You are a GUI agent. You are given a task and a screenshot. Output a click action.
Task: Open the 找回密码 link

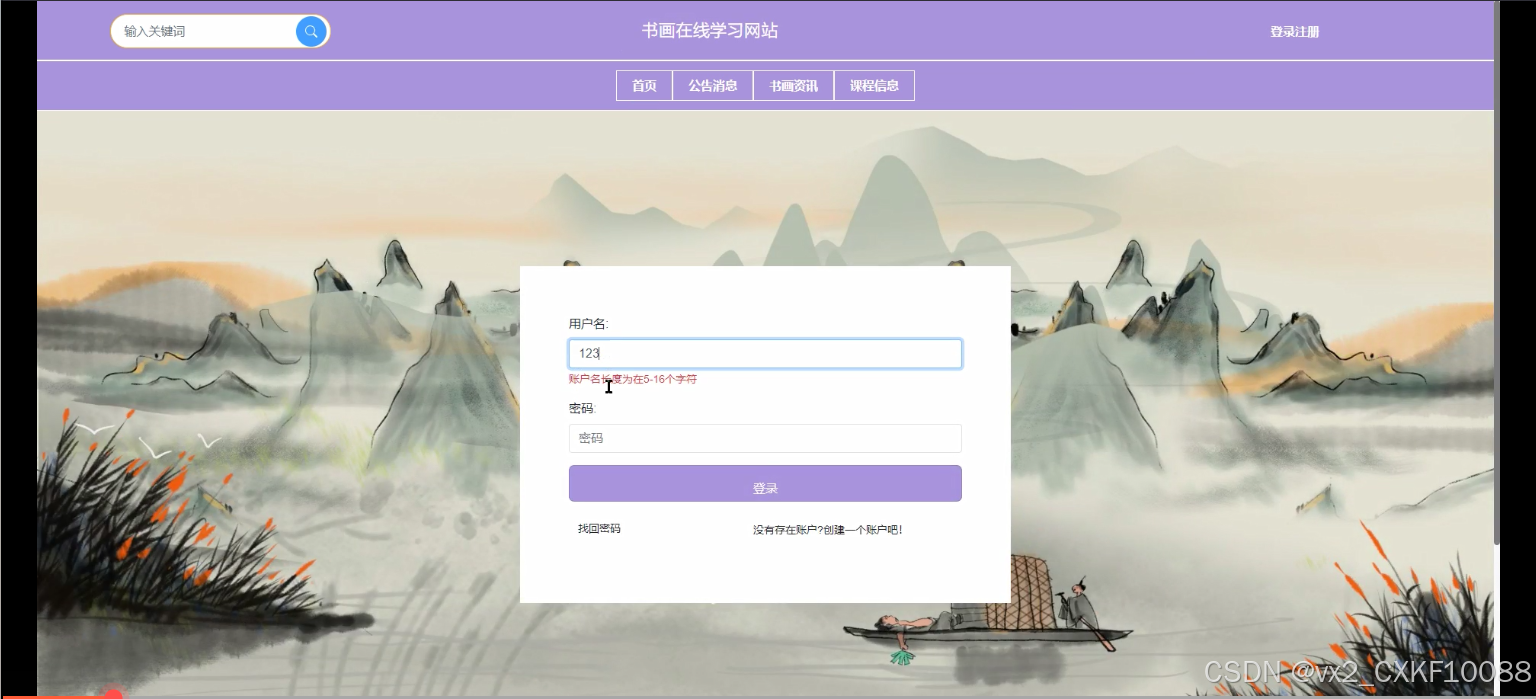click(599, 528)
